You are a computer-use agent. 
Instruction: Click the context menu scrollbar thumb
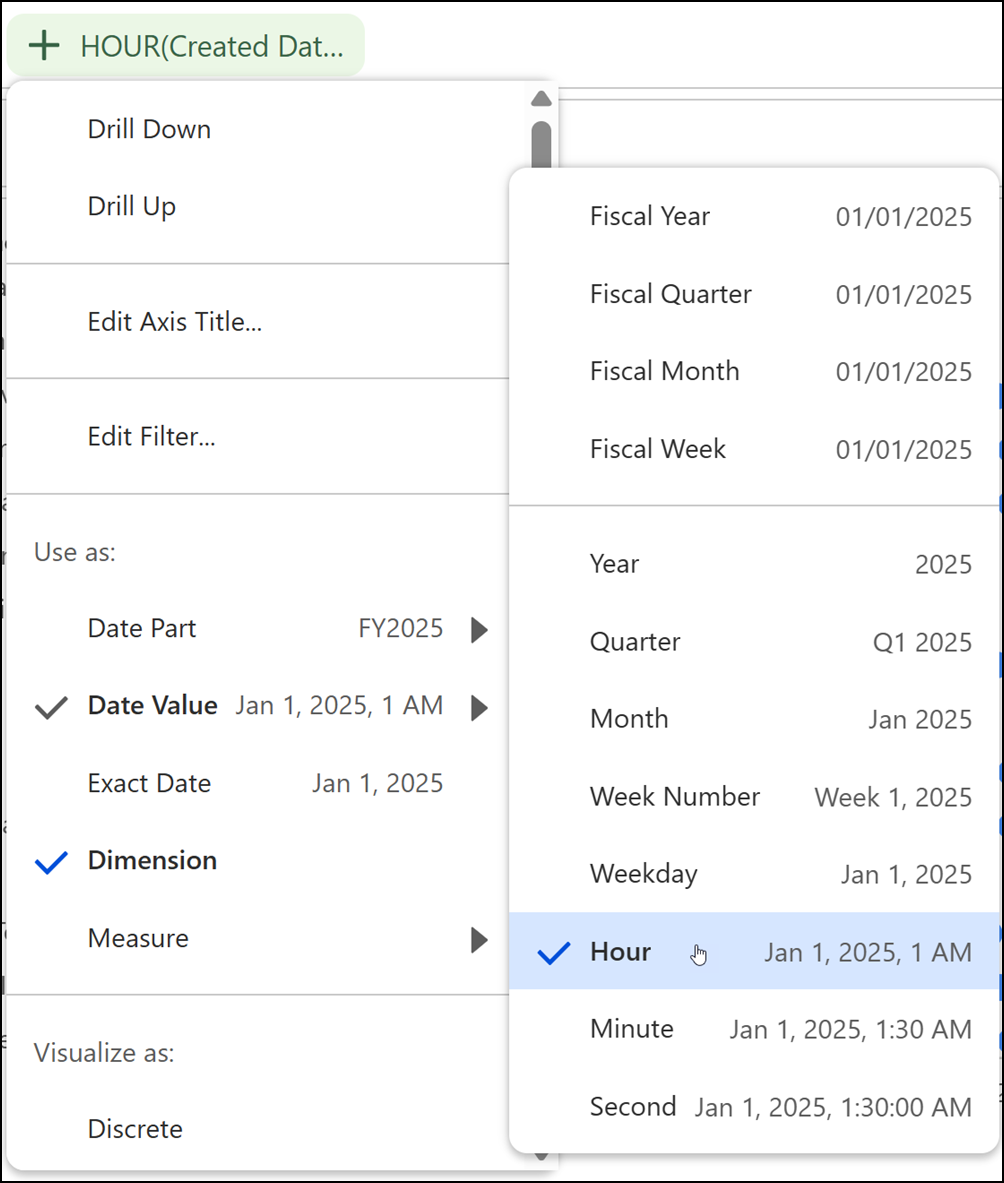541,145
